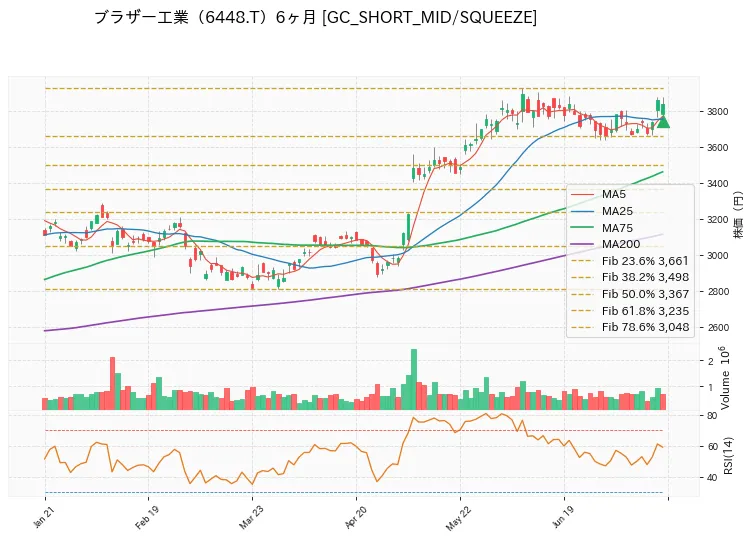
Task: Click the Jan 21 date axis label
Action: click(43, 517)
